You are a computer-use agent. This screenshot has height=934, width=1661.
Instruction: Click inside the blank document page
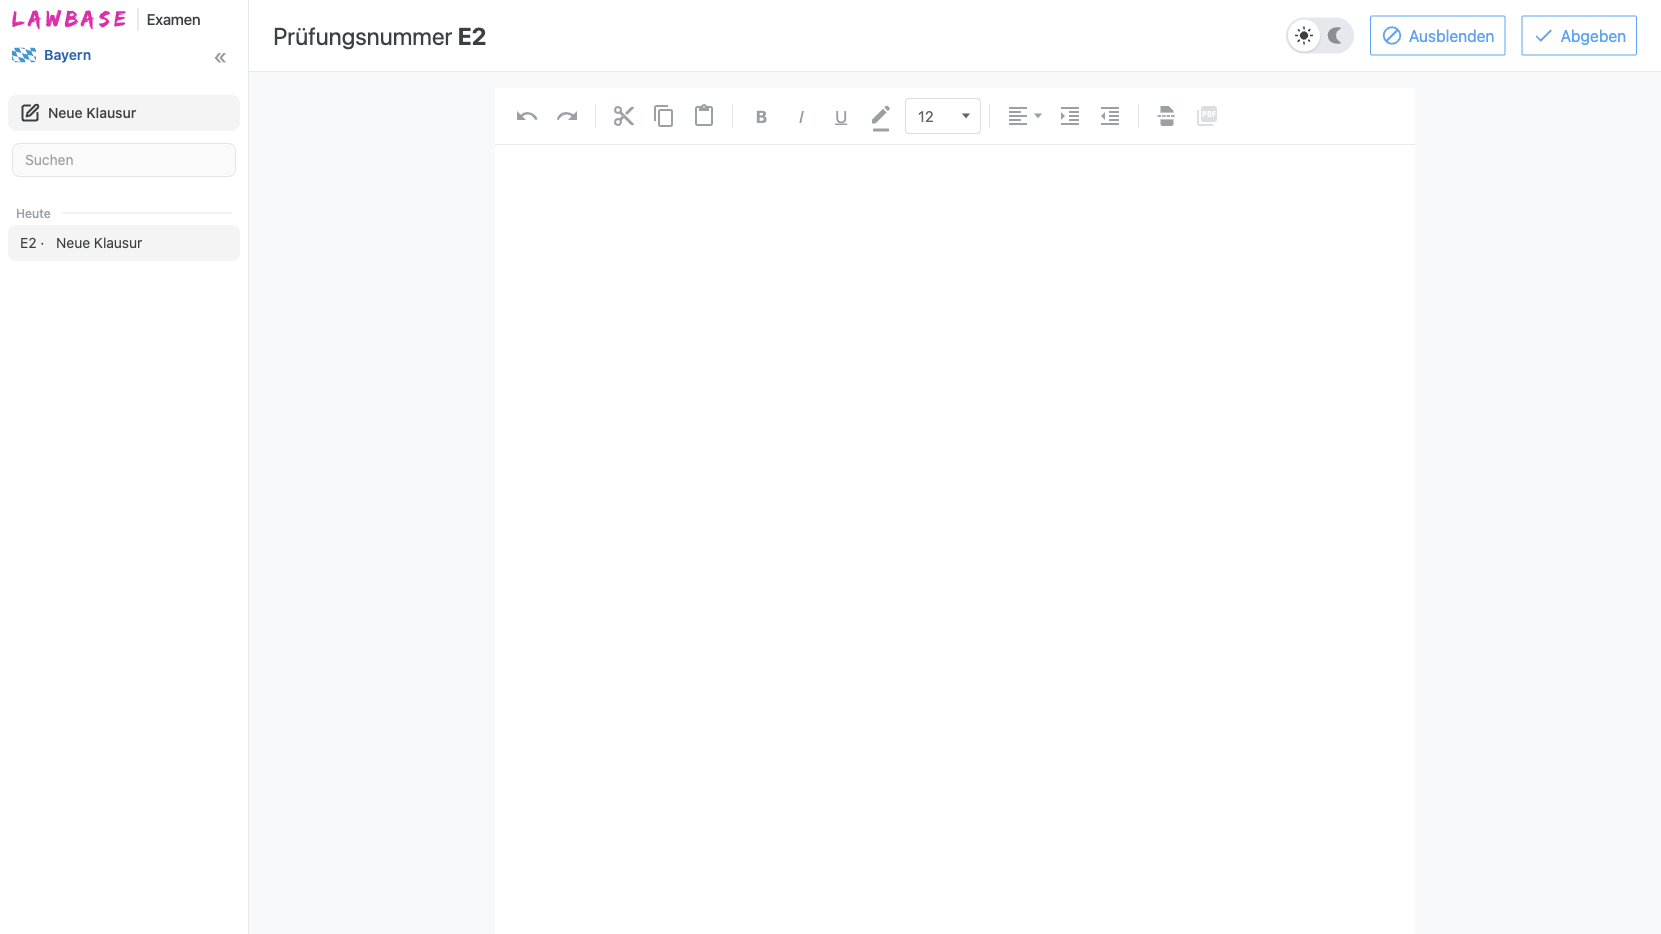click(x=954, y=540)
